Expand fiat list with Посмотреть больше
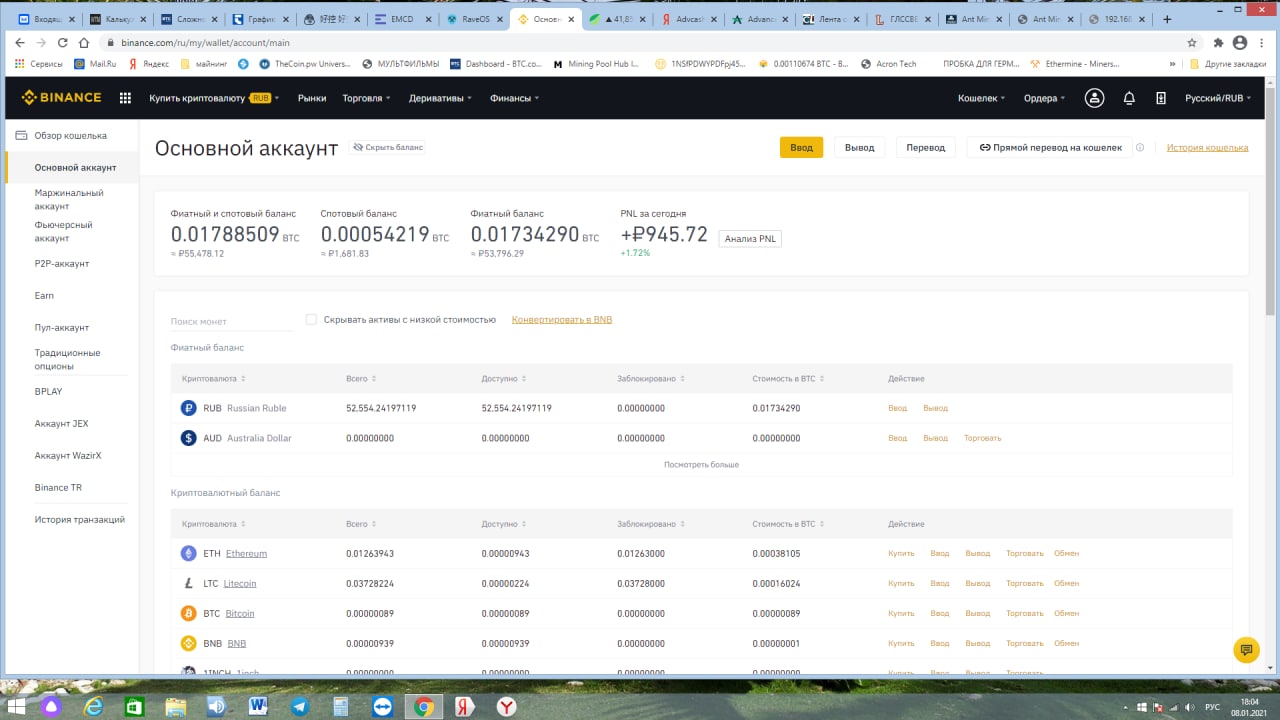This screenshot has width=1280, height=720. (701, 464)
